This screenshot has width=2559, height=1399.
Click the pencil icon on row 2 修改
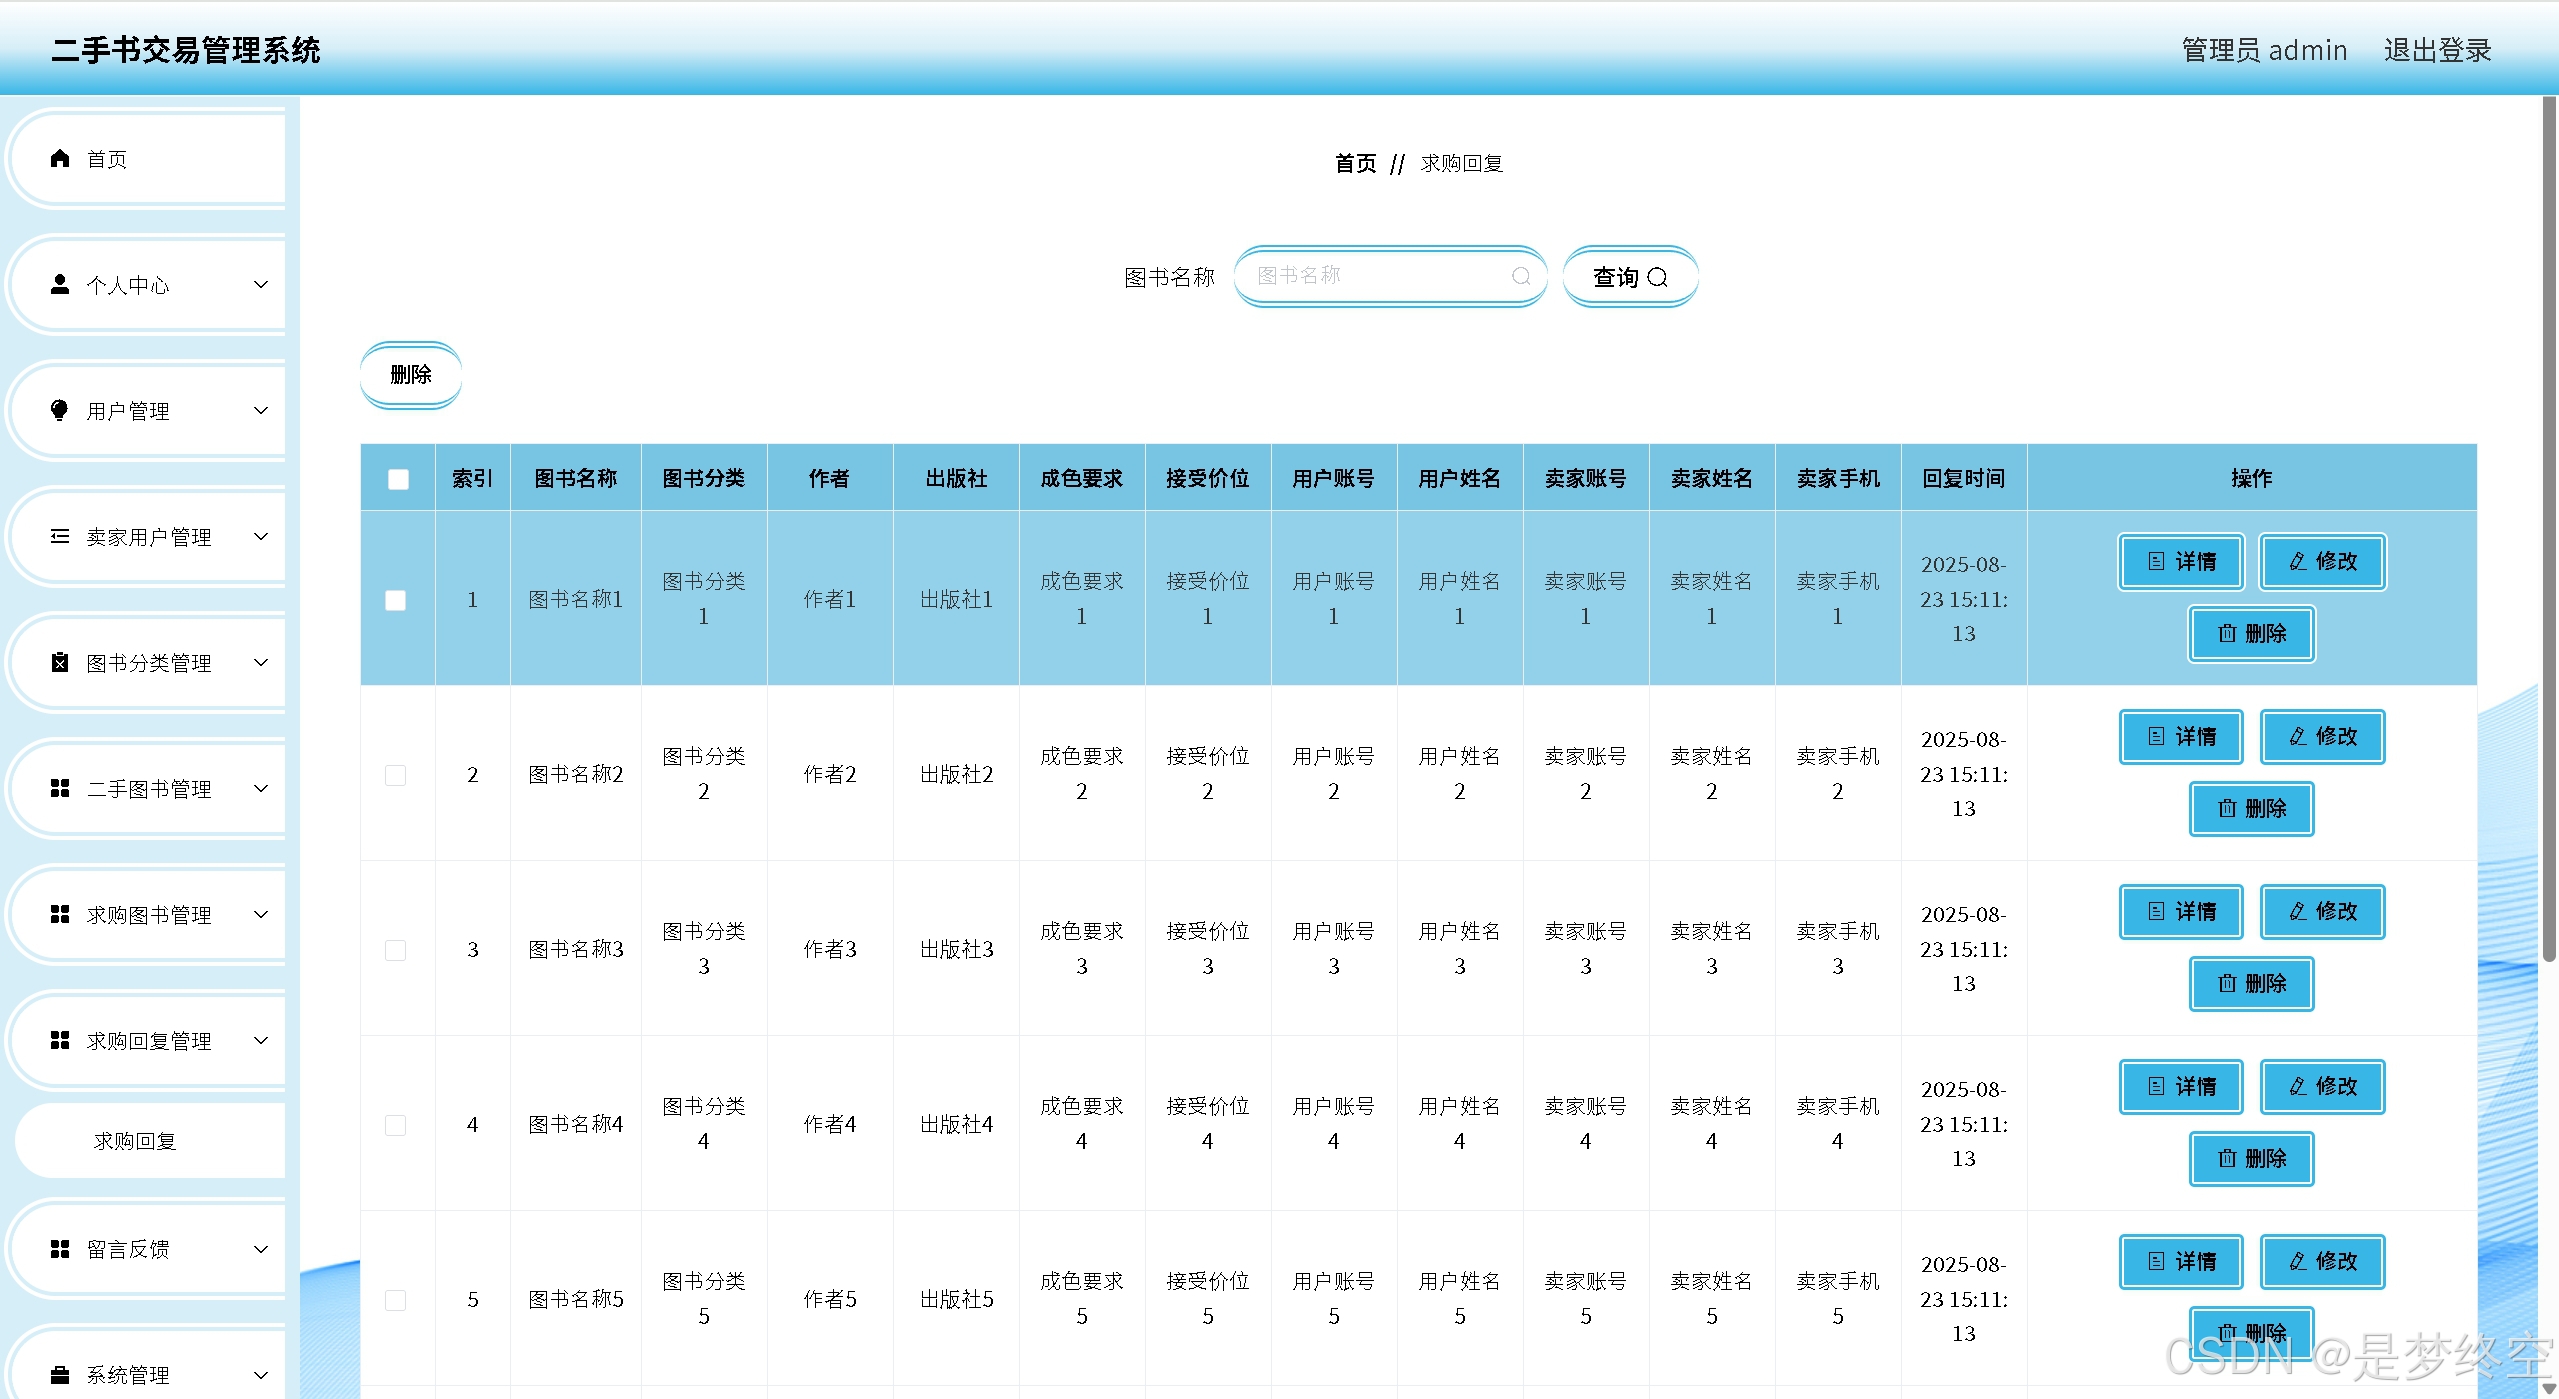click(x=2298, y=736)
